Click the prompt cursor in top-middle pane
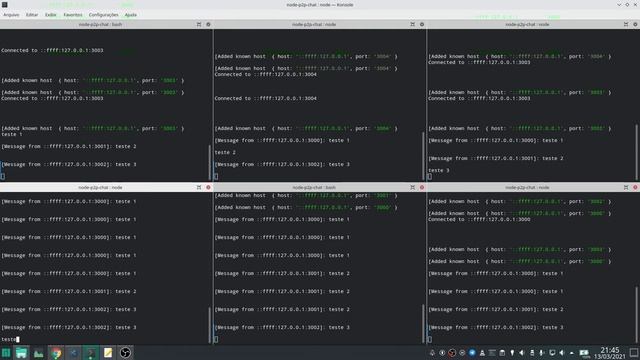The image size is (640, 360). (x=216, y=176)
